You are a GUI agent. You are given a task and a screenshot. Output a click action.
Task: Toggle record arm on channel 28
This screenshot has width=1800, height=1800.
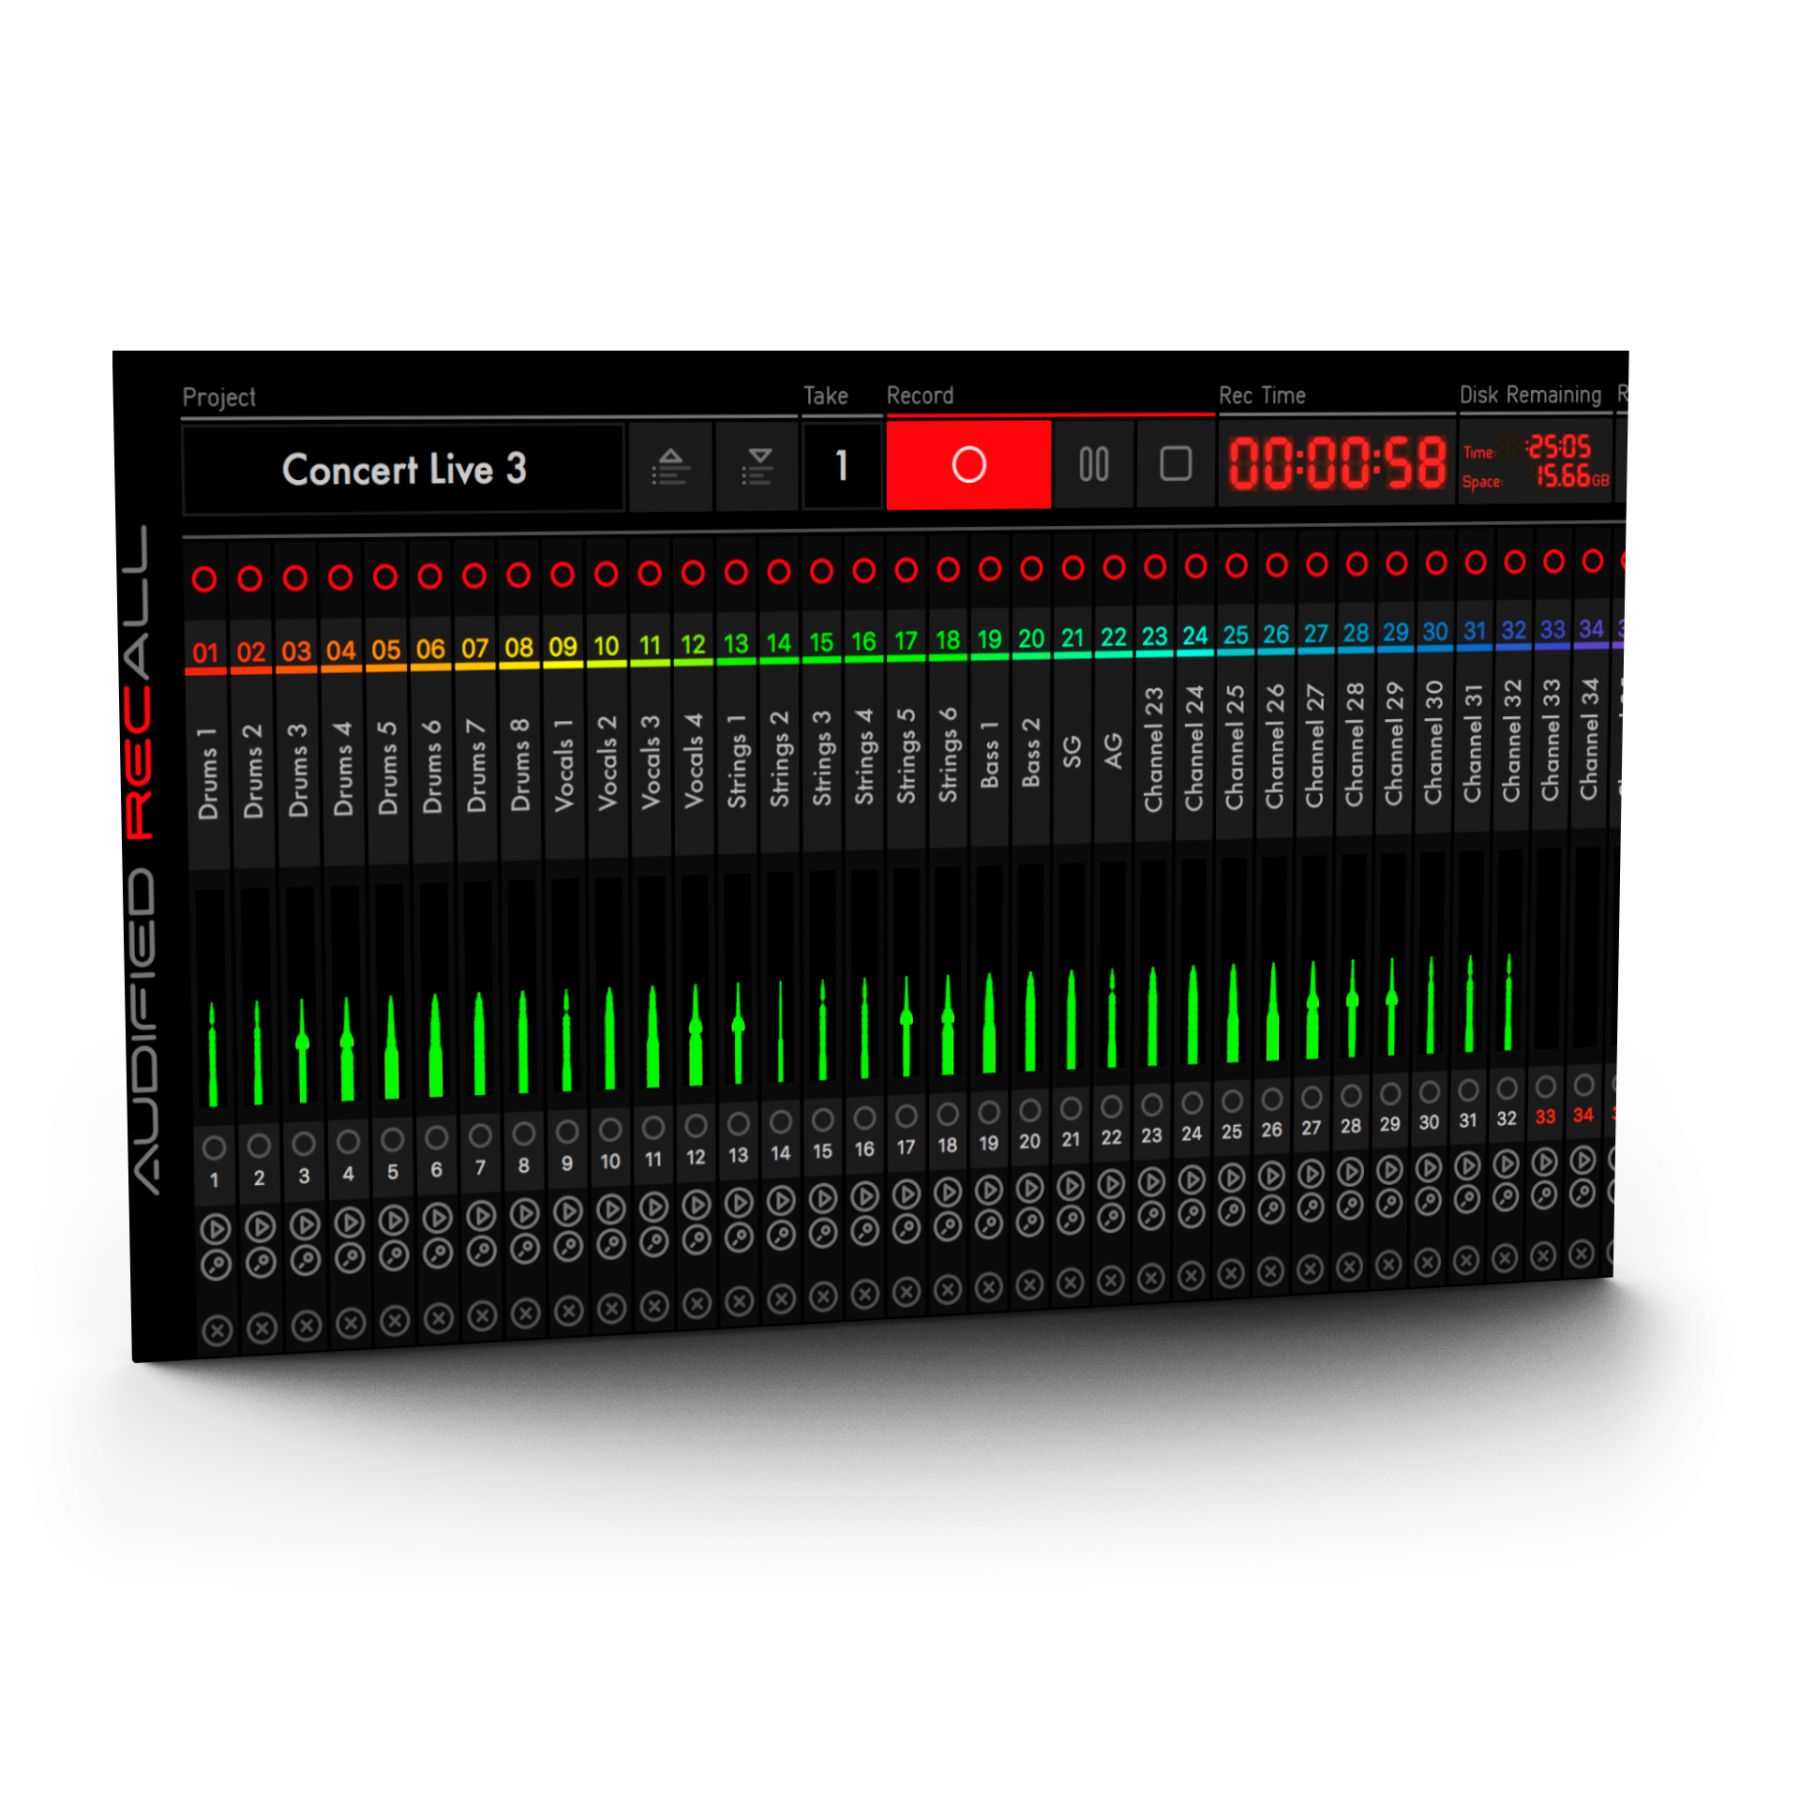coord(1357,564)
